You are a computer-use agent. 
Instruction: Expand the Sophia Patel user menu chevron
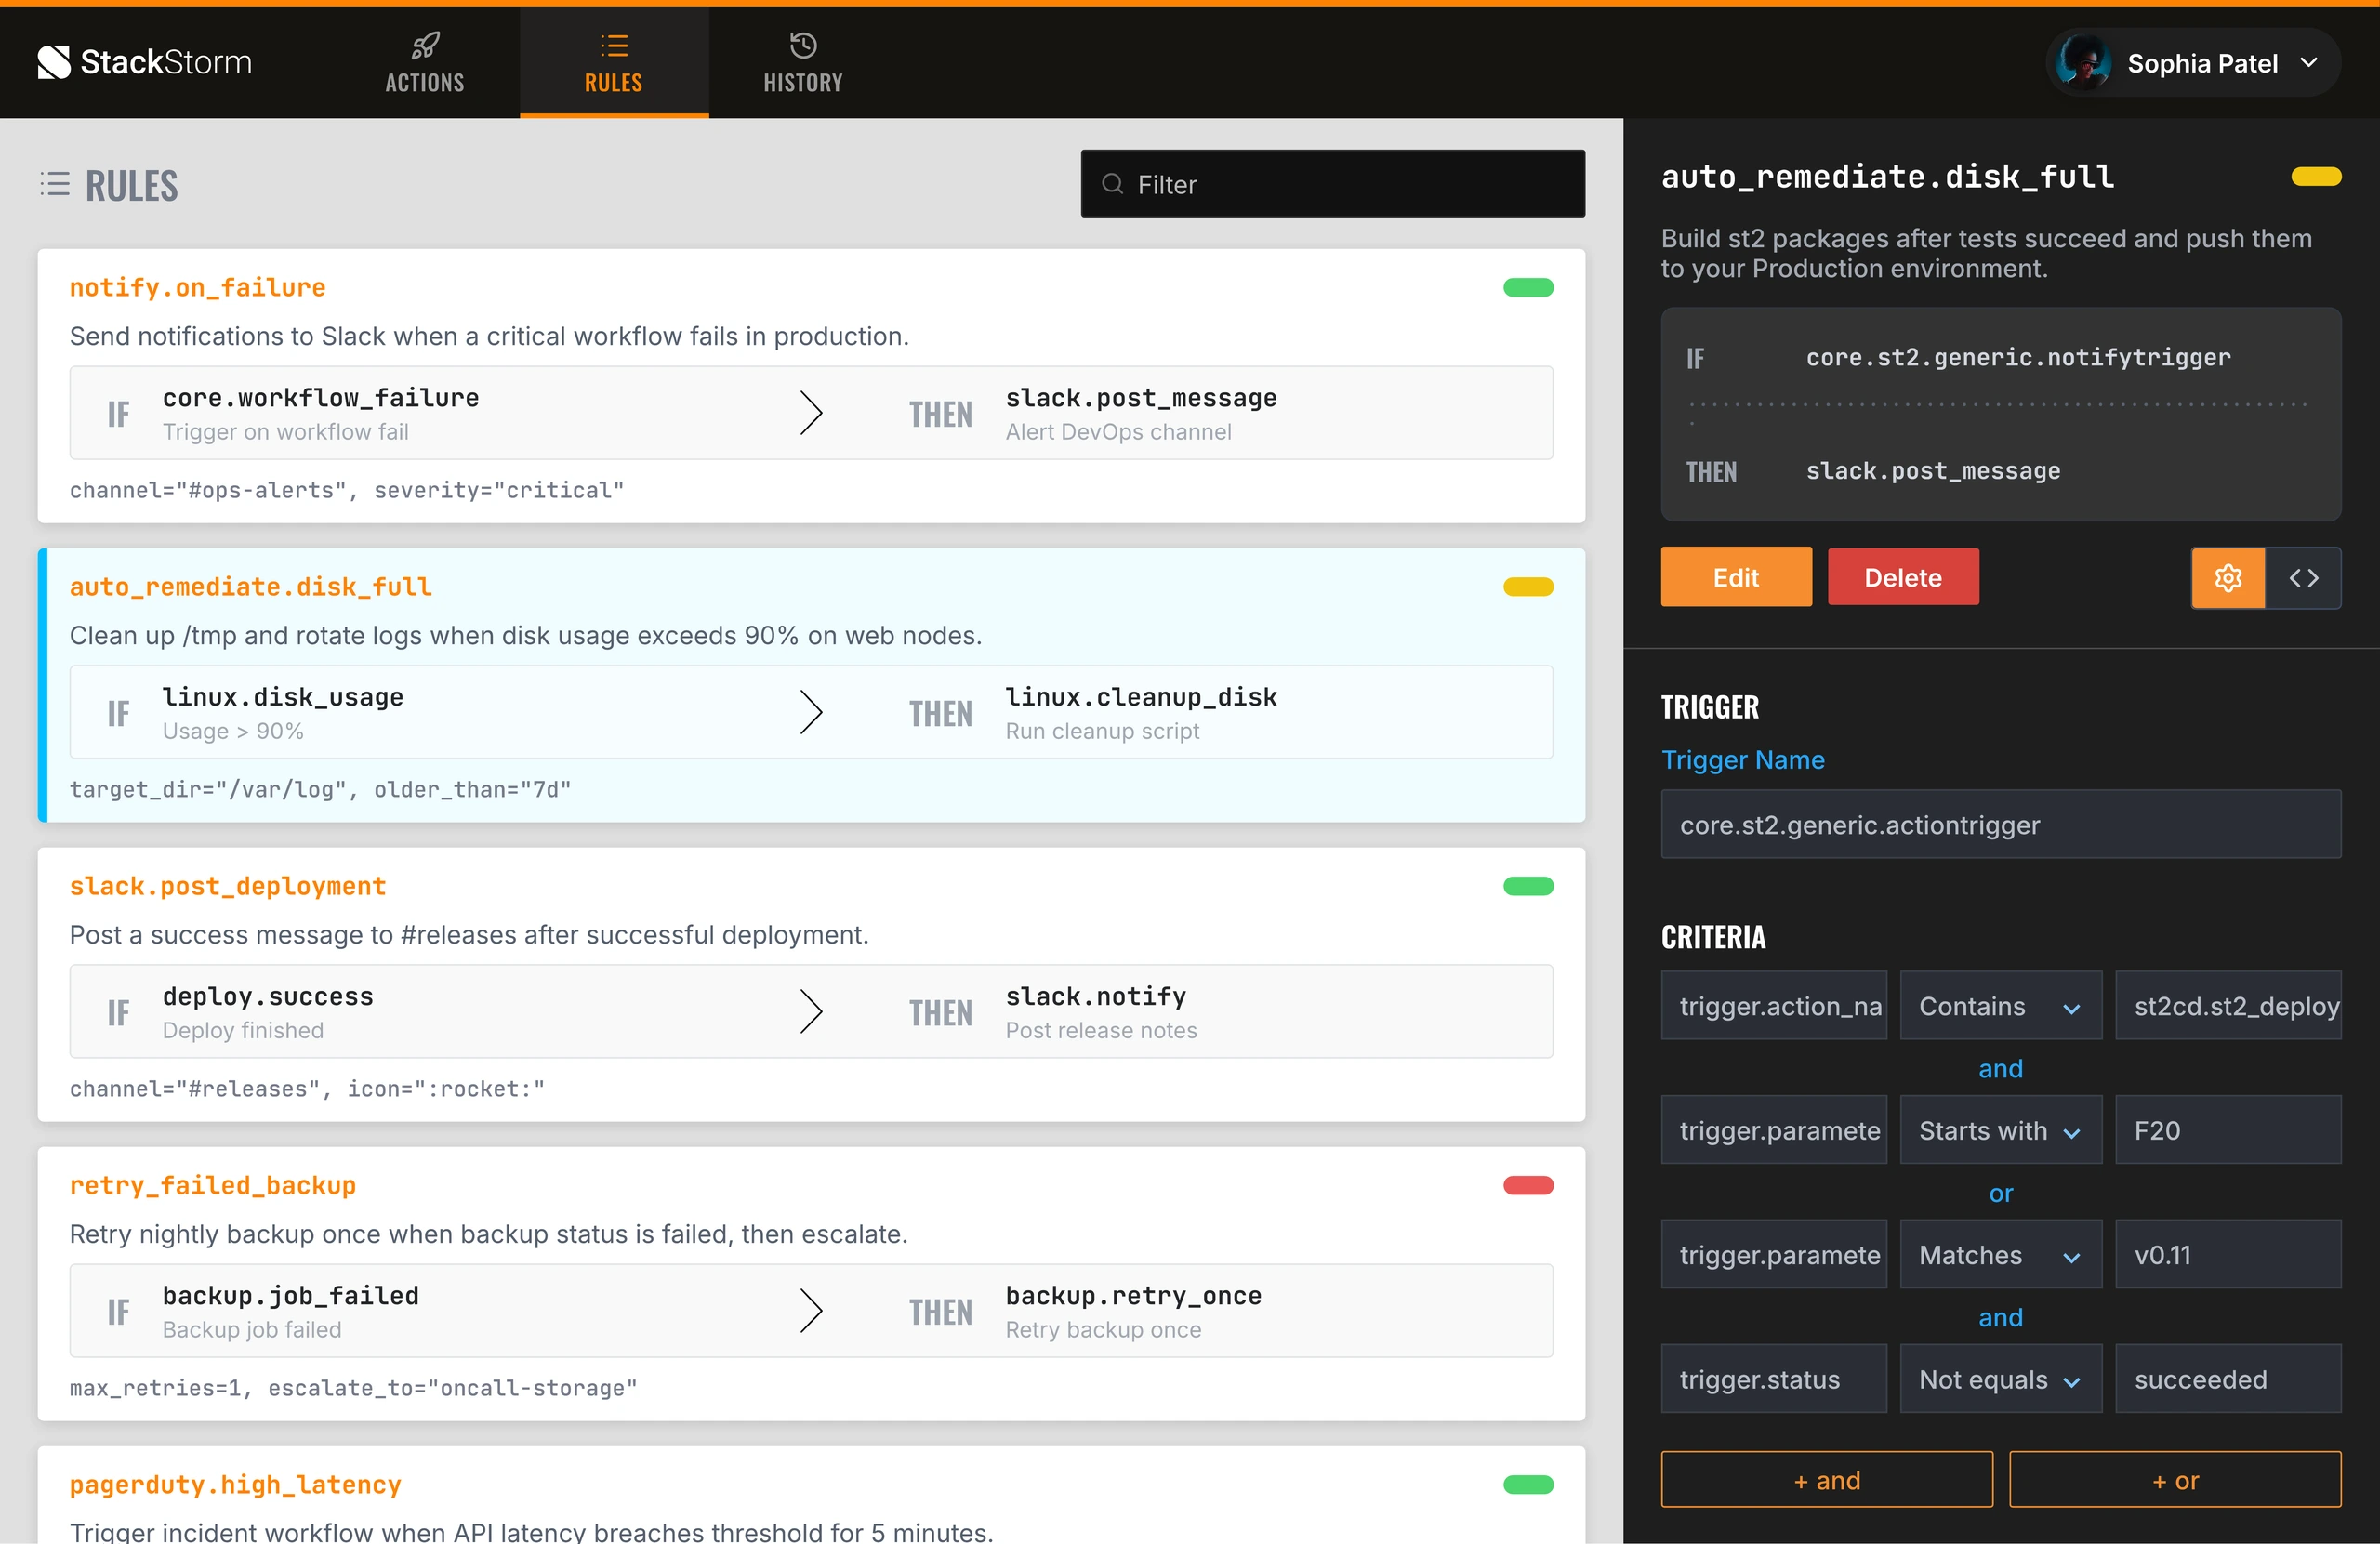[2309, 63]
